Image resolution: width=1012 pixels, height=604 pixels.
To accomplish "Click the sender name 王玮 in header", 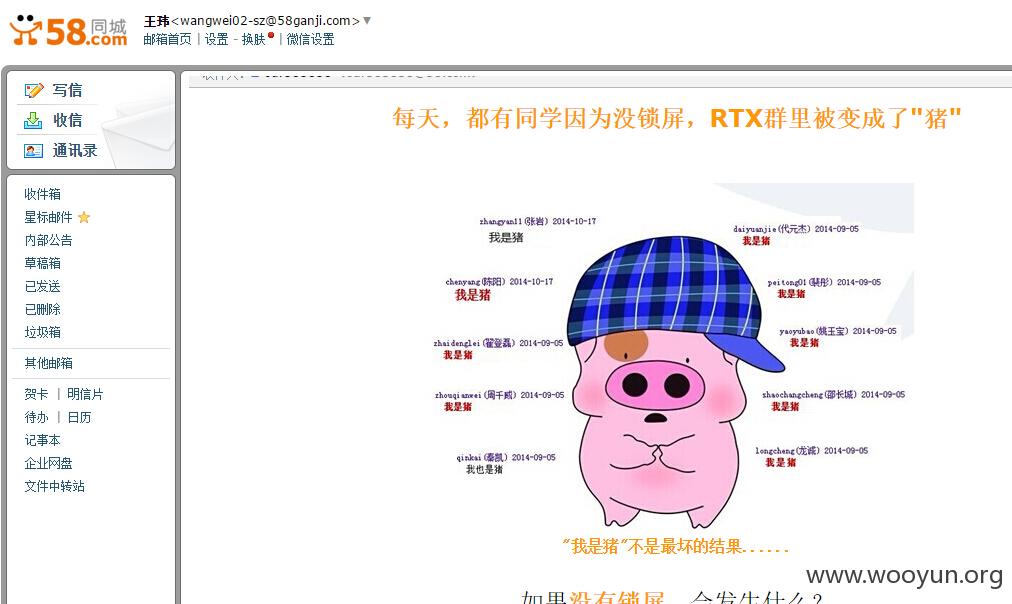I will (156, 21).
